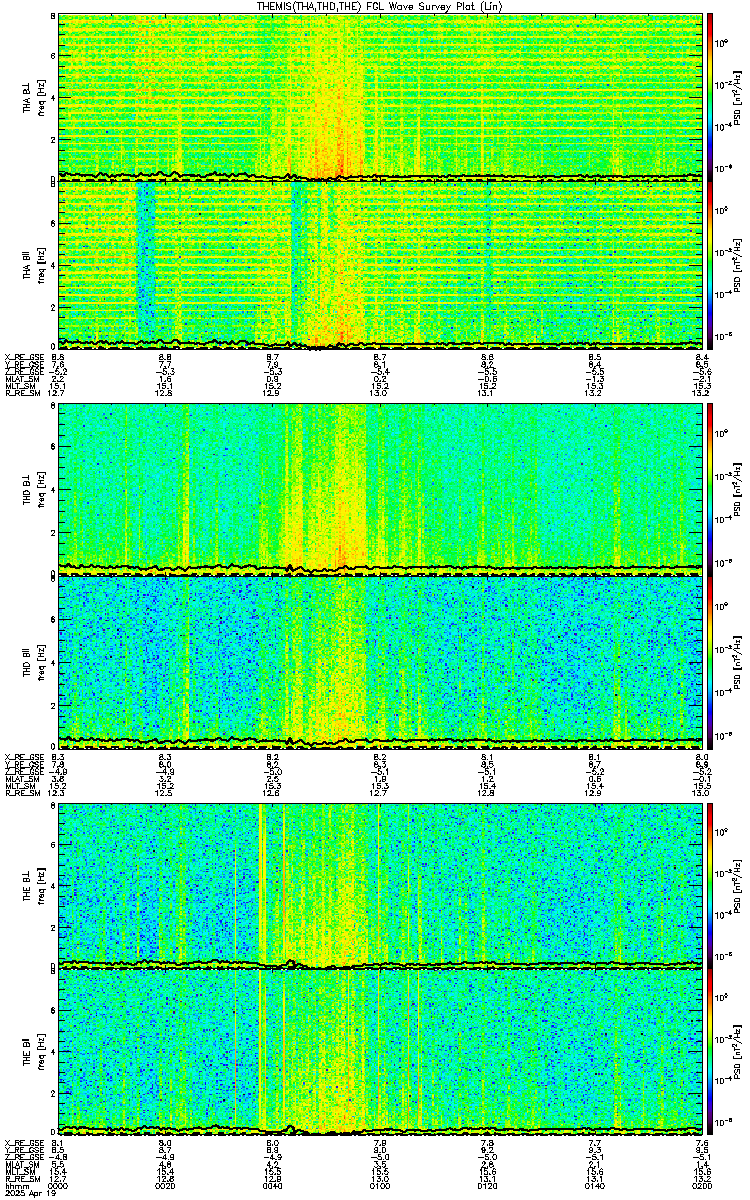Click the THE B-parallel freq [Hz] axis label
This screenshot has width=750, height=1200.
click(43, 1053)
